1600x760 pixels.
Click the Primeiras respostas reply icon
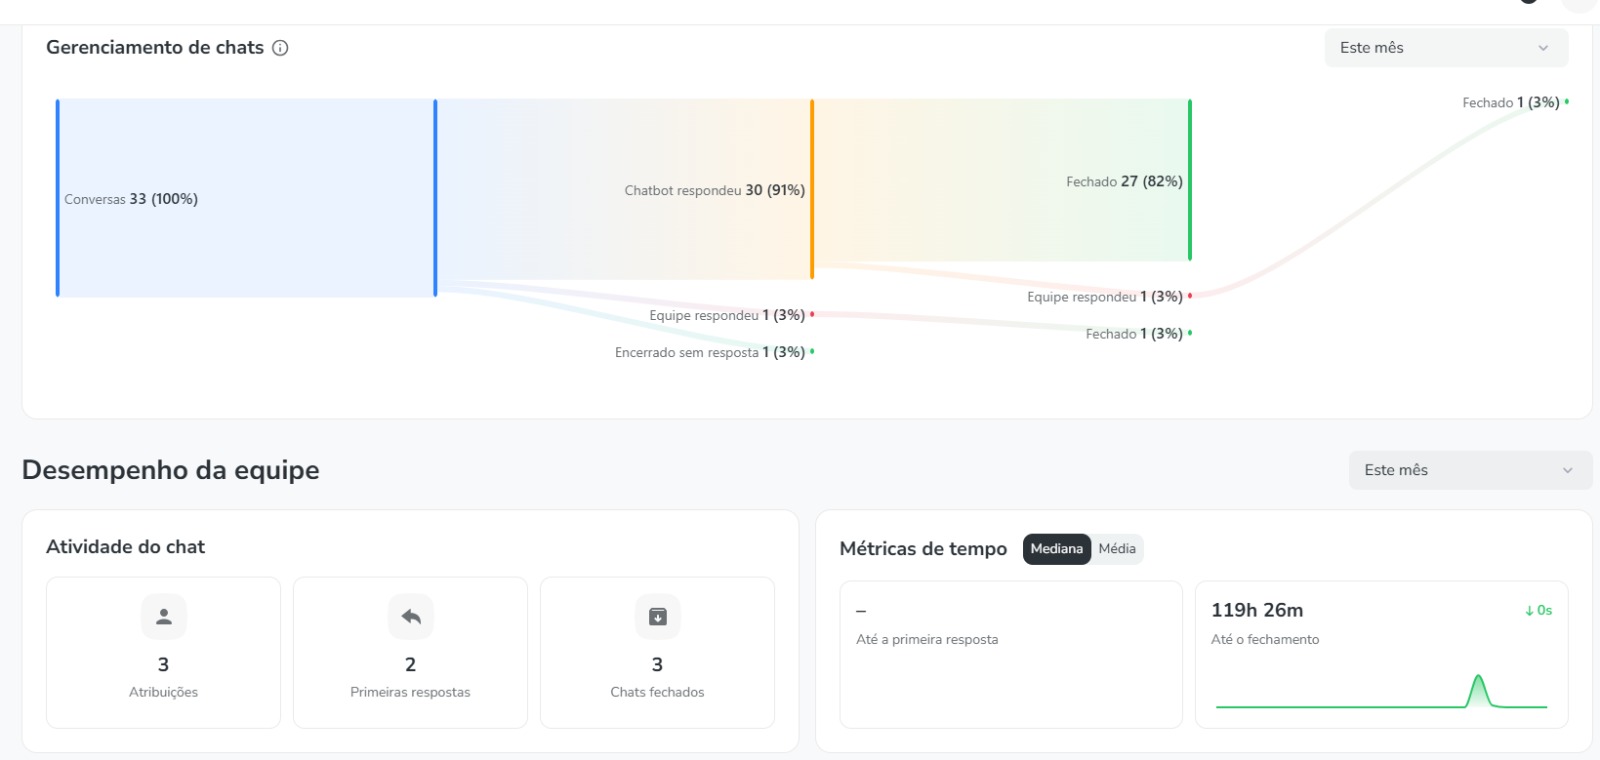411,617
